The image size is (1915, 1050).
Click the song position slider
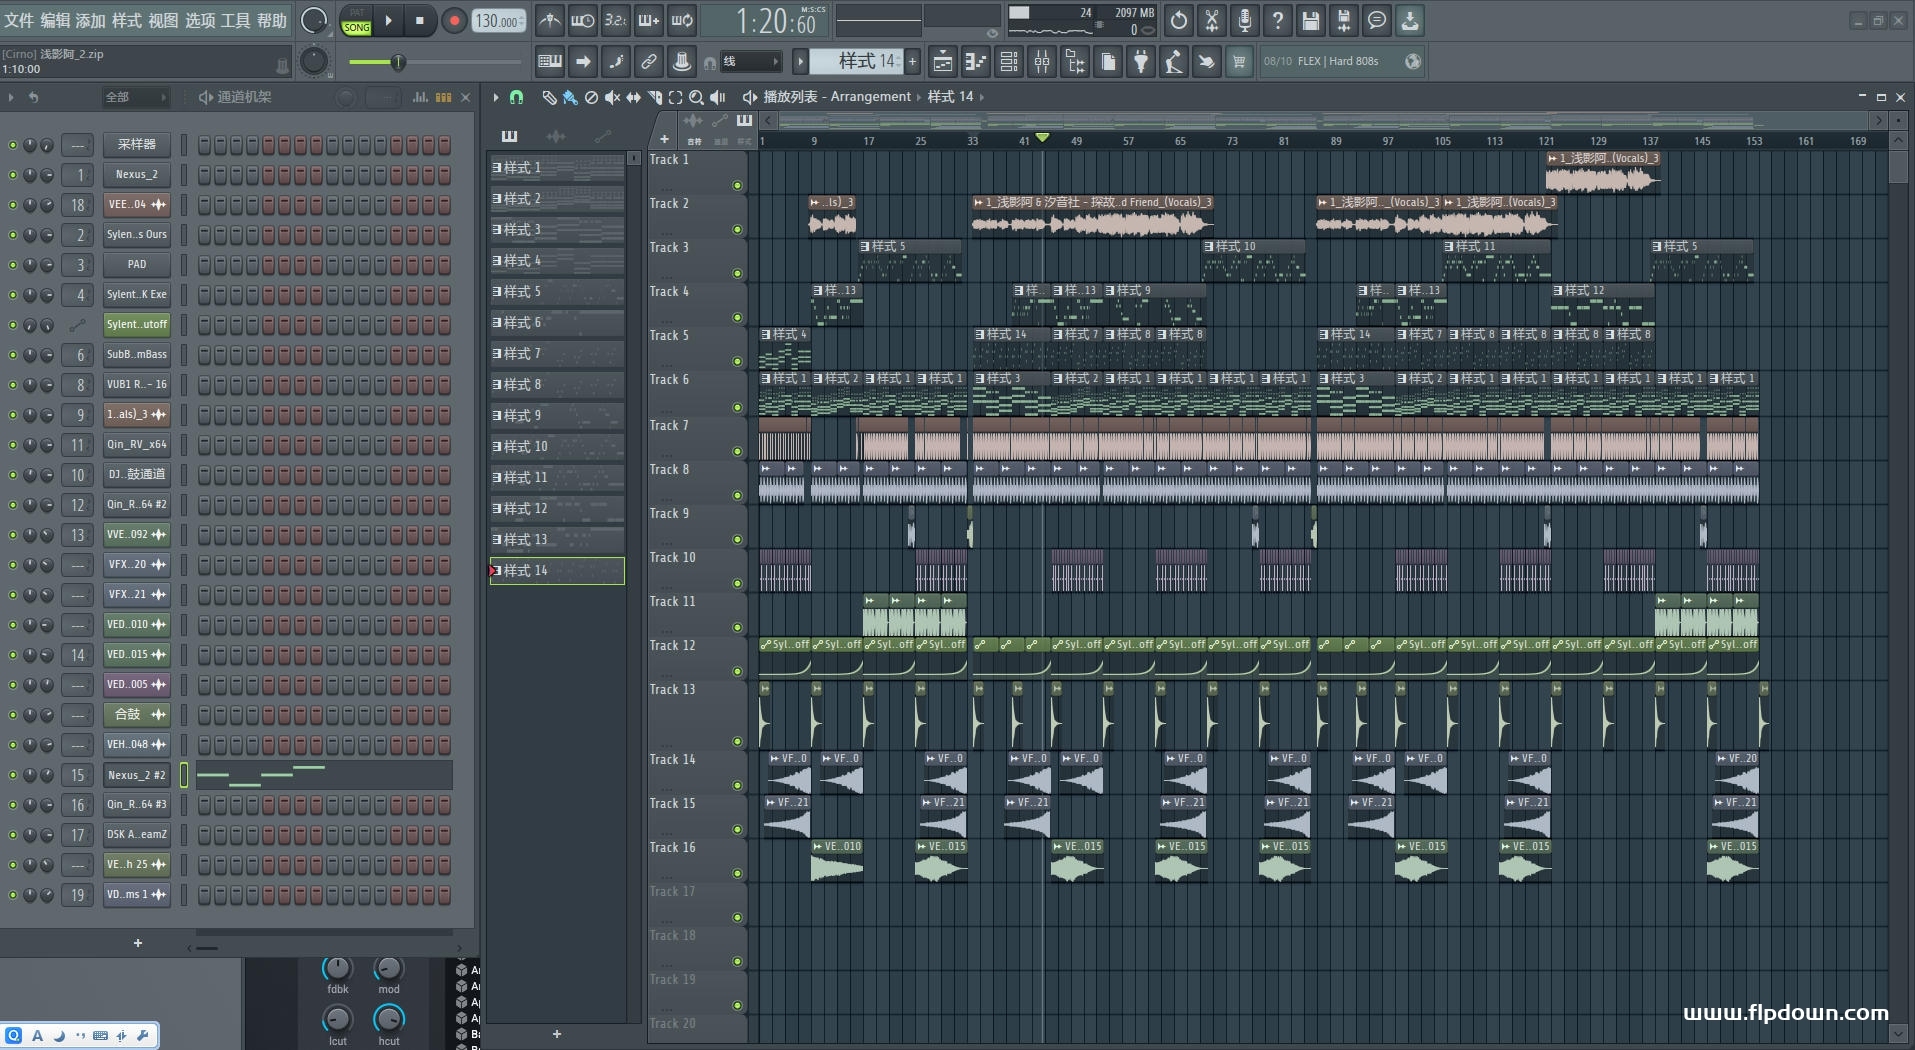(x=398, y=63)
